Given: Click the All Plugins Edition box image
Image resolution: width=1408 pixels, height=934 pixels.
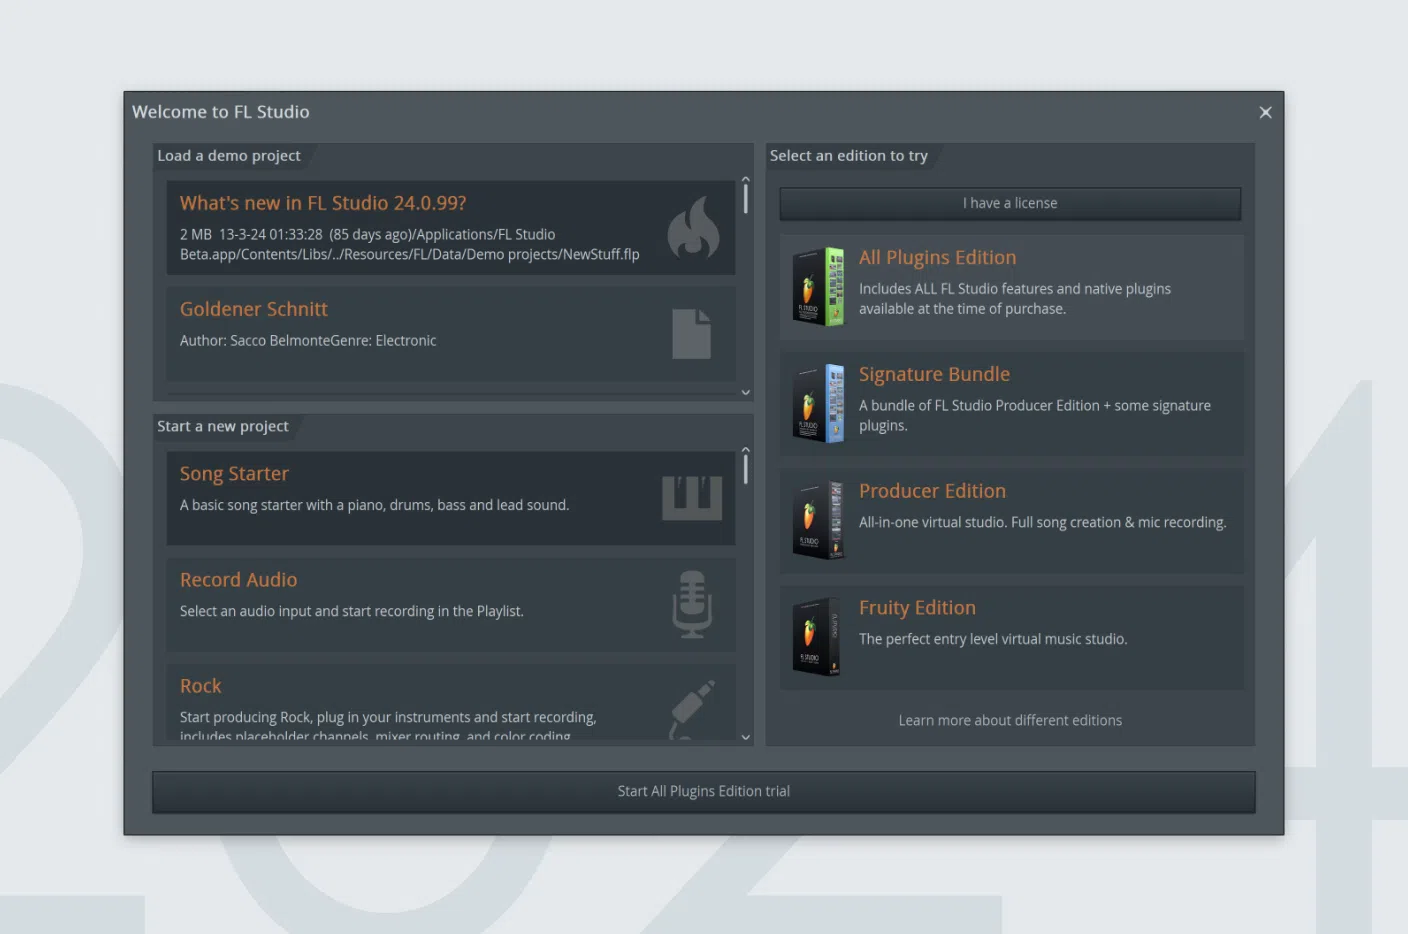Looking at the screenshot, I should (x=819, y=287).
